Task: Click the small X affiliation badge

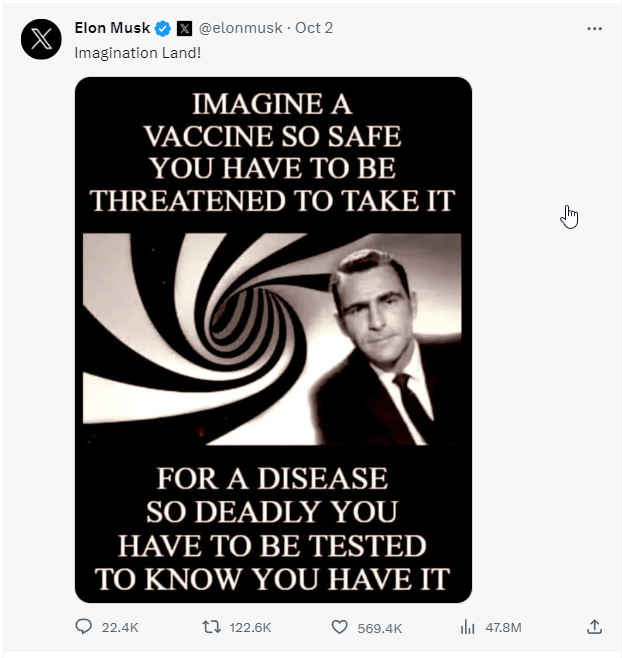Action: pos(184,28)
